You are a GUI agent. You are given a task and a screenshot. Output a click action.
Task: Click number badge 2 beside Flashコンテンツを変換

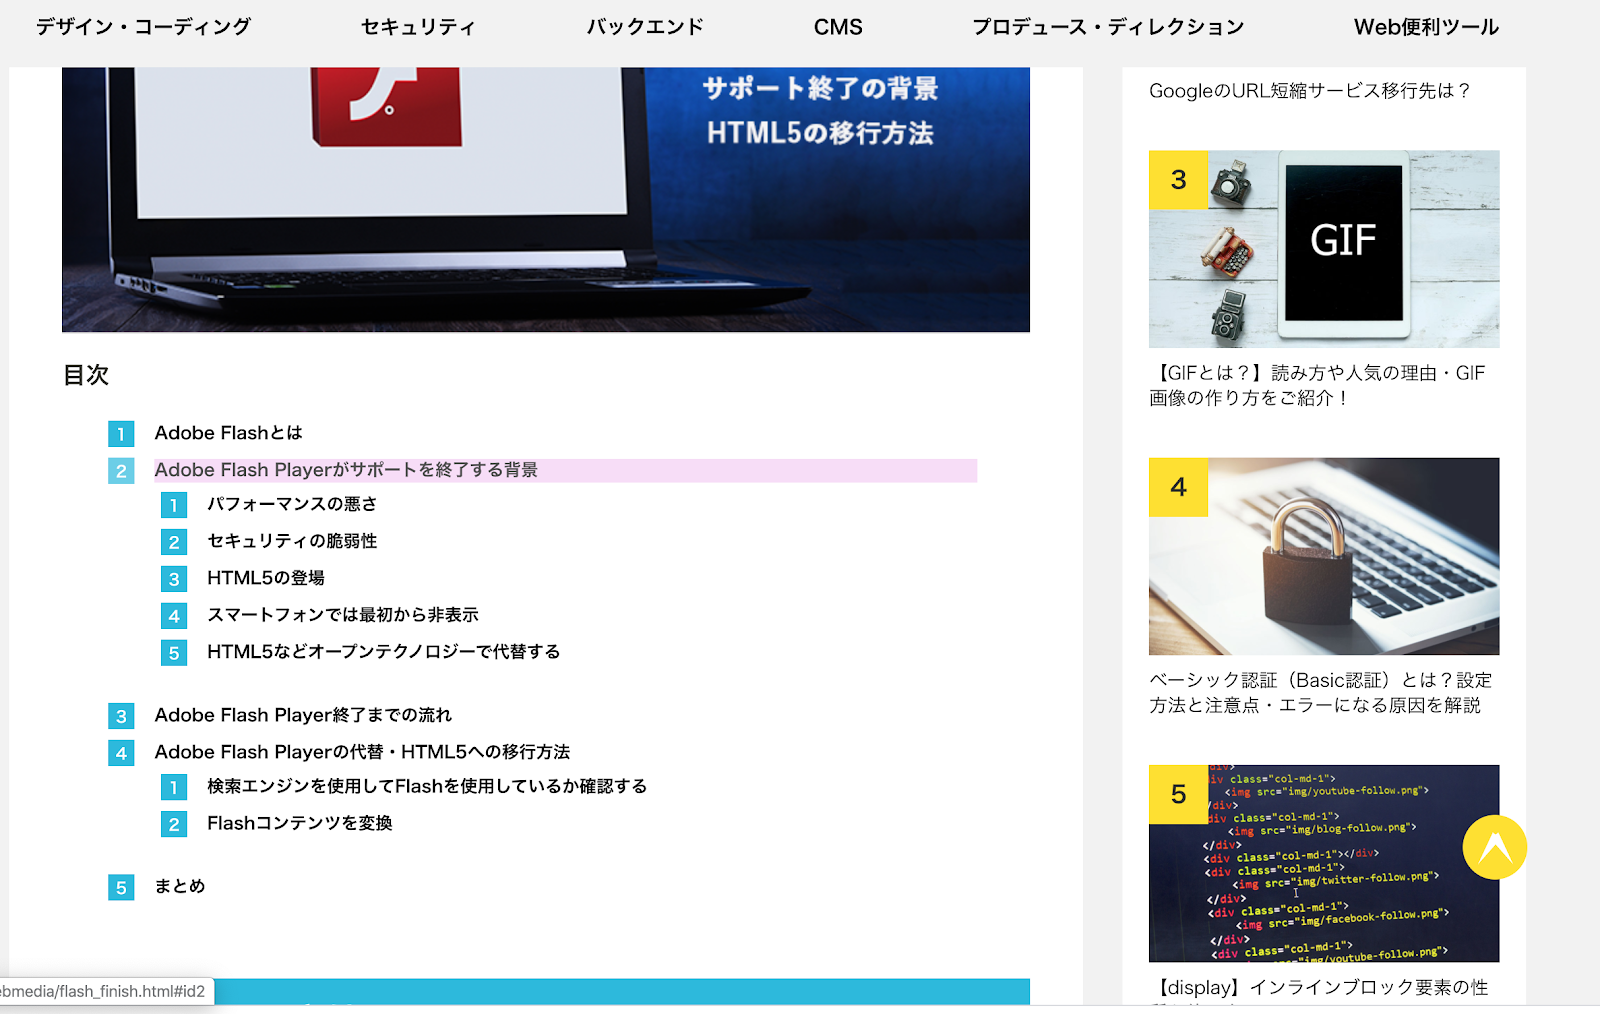[x=174, y=824]
